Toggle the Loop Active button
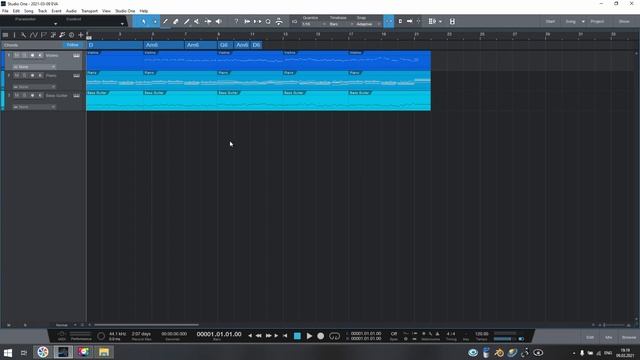Viewport: 640px width, 360px height. 334,336
